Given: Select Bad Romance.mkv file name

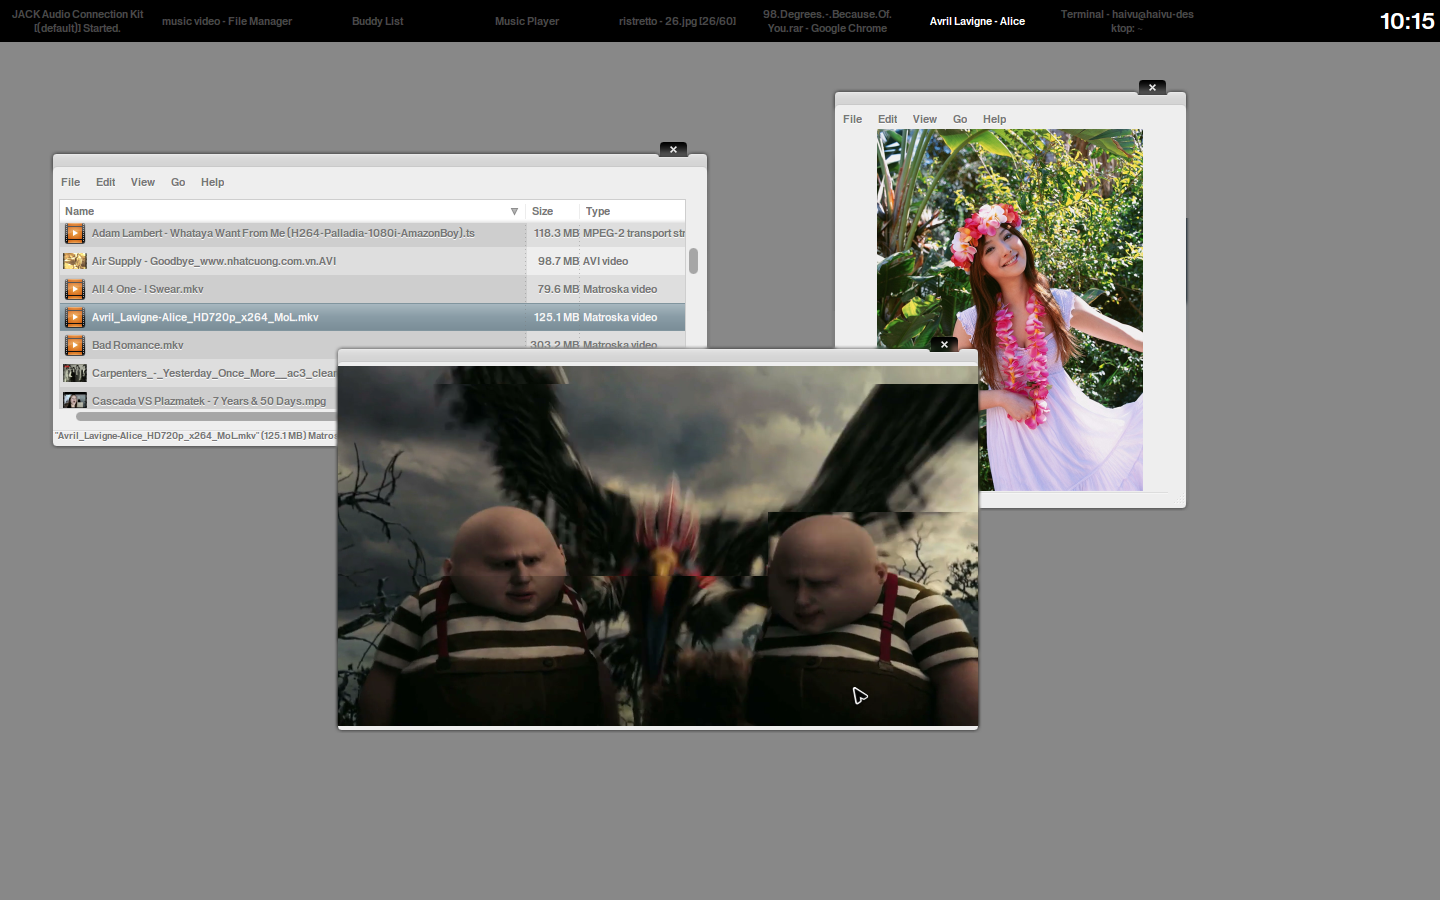Looking at the screenshot, I should (x=138, y=345).
